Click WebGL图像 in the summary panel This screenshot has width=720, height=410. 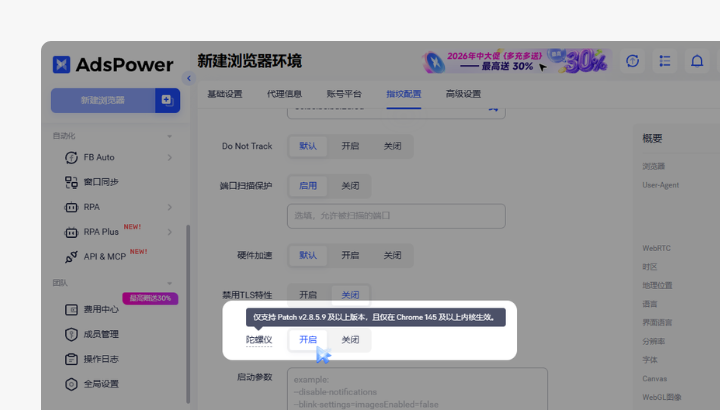[662, 397]
